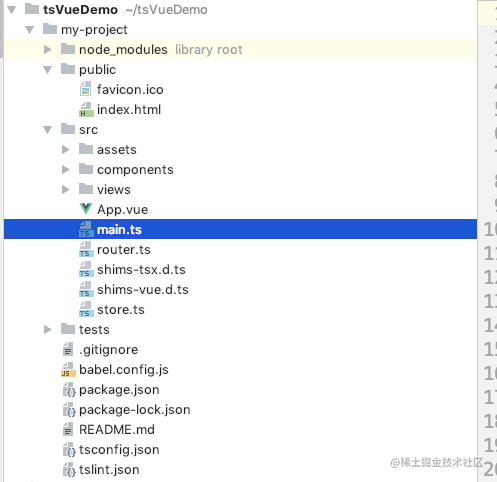The width and height of the screenshot is (497, 482).
Task: Expand the components folder
Action: (x=66, y=169)
